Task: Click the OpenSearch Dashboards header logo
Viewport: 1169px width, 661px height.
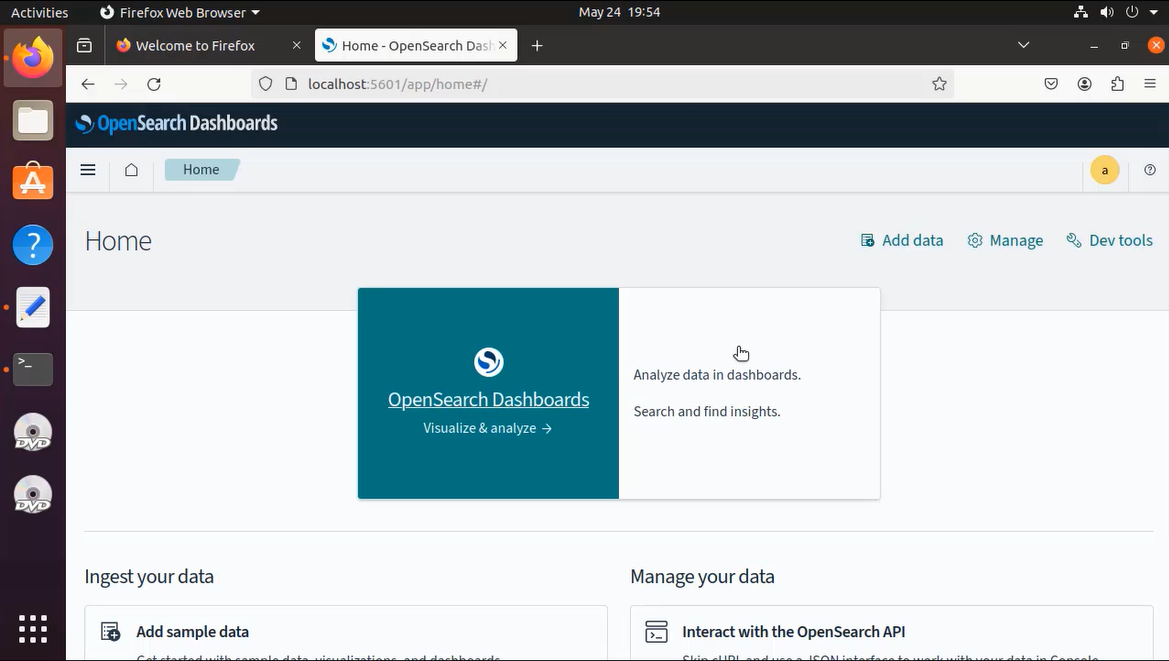Action: [177, 124]
